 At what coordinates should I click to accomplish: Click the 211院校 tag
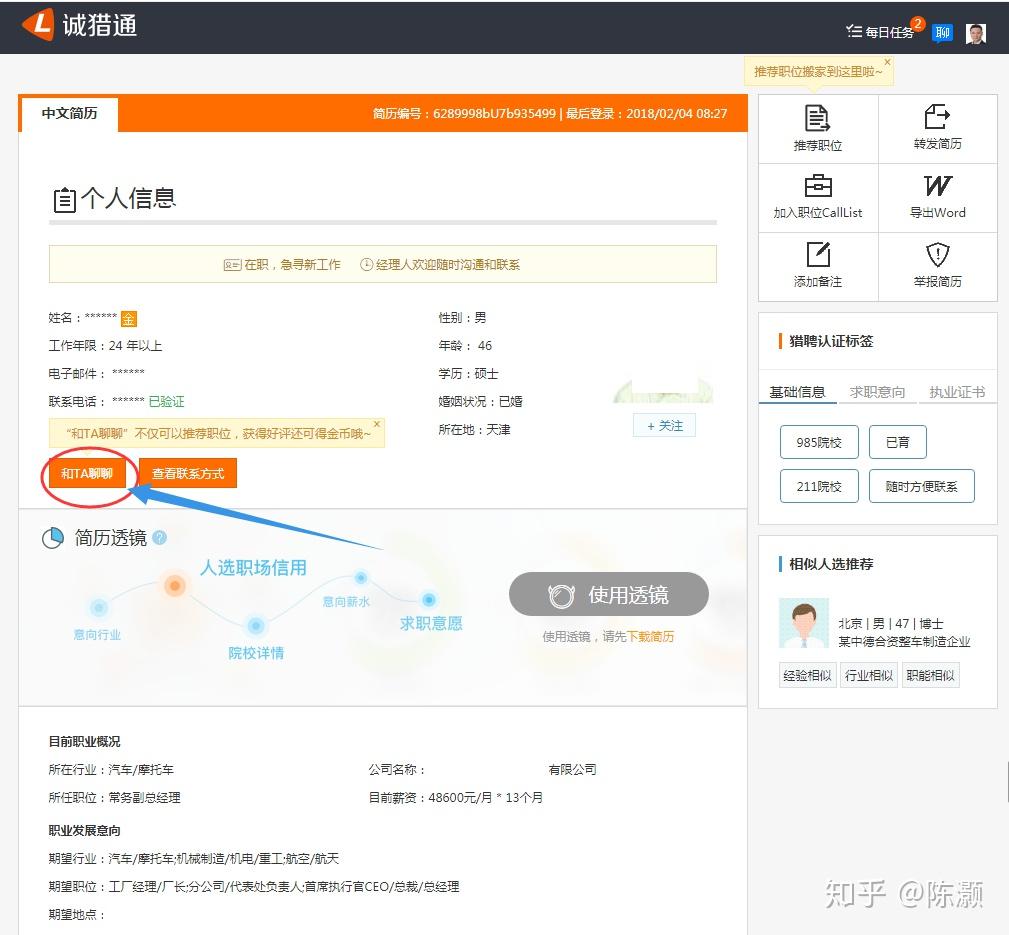click(819, 486)
